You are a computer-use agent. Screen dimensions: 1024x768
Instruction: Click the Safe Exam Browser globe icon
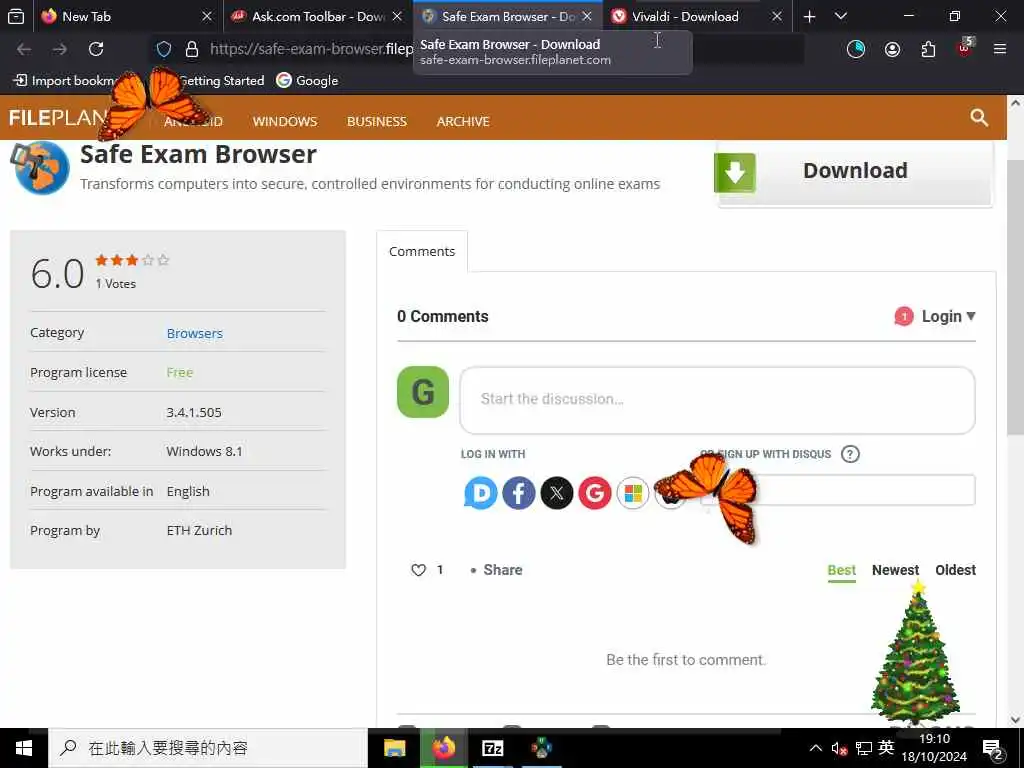coord(40,168)
